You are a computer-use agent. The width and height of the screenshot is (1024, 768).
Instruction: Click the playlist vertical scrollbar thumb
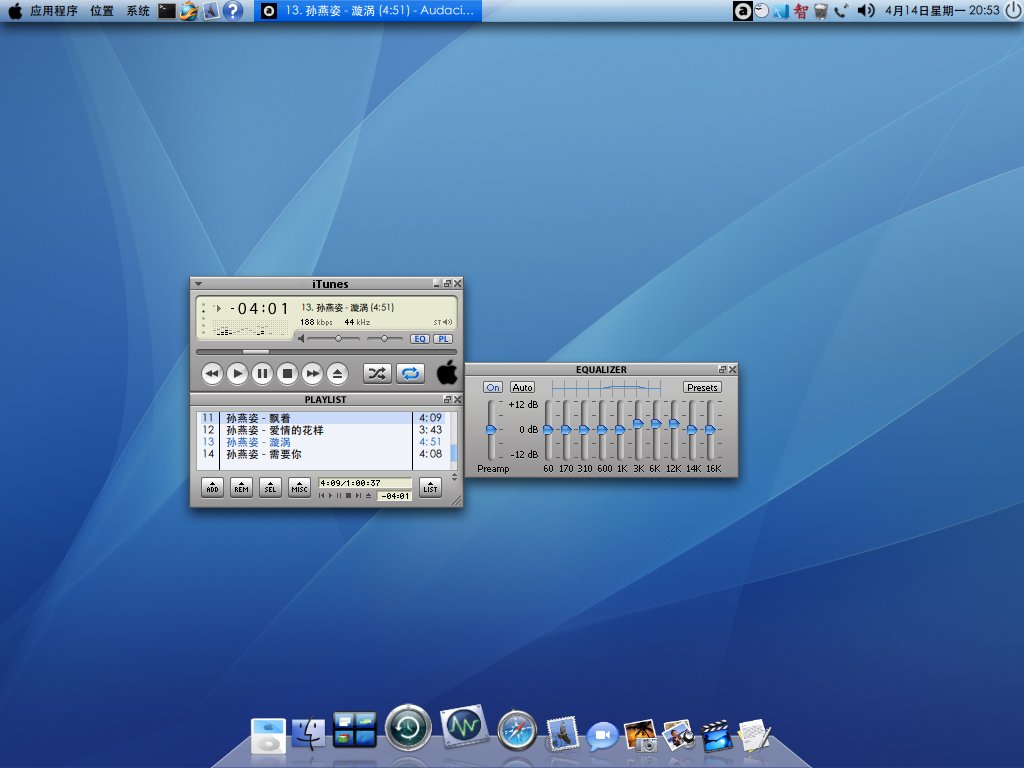click(x=454, y=453)
